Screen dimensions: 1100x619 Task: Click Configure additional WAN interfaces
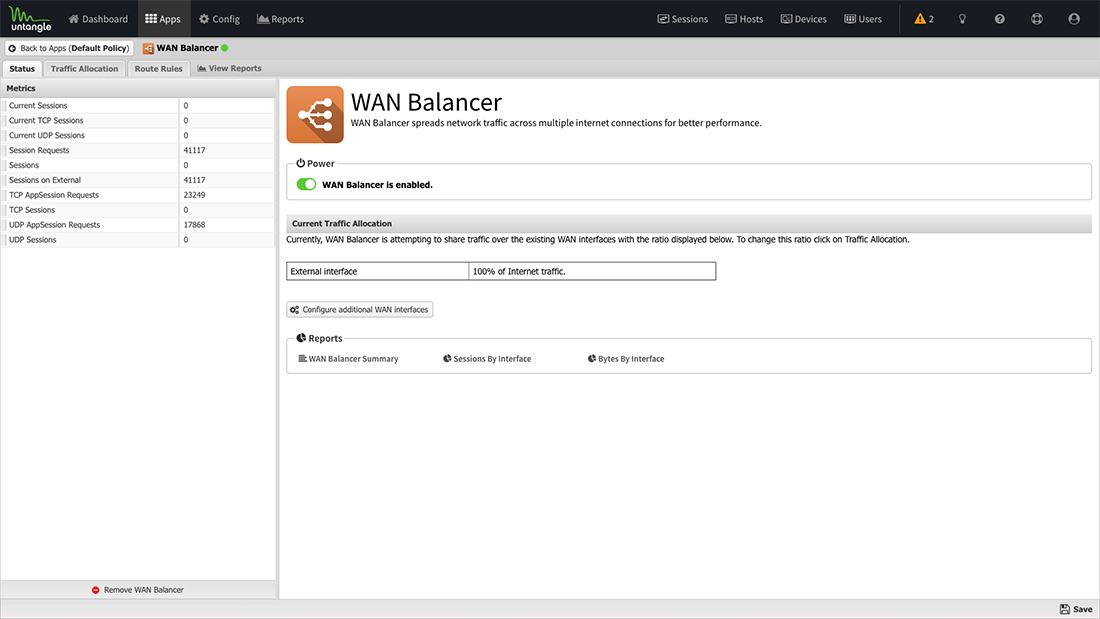click(x=359, y=310)
